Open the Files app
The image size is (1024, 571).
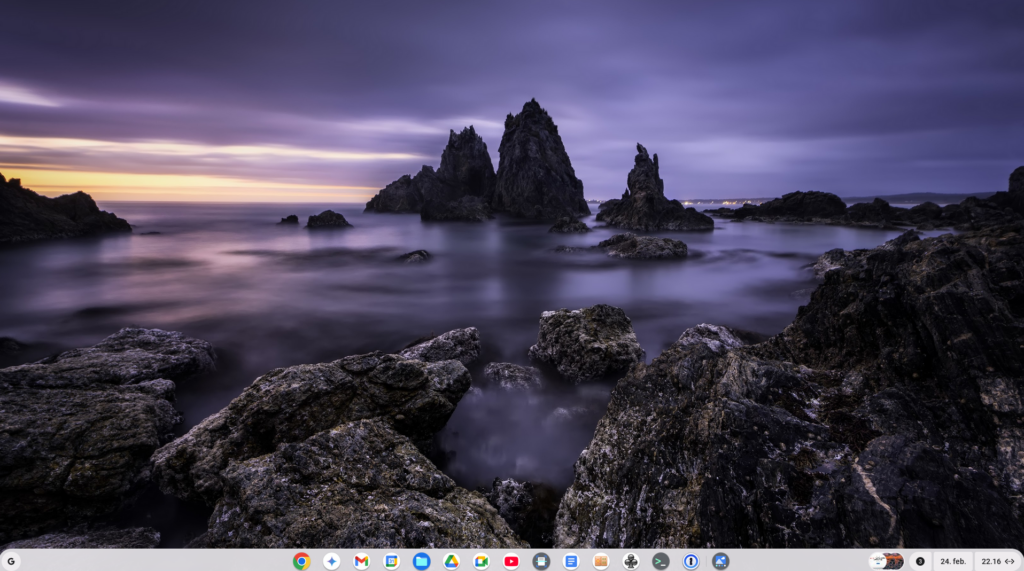tap(421, 561)
